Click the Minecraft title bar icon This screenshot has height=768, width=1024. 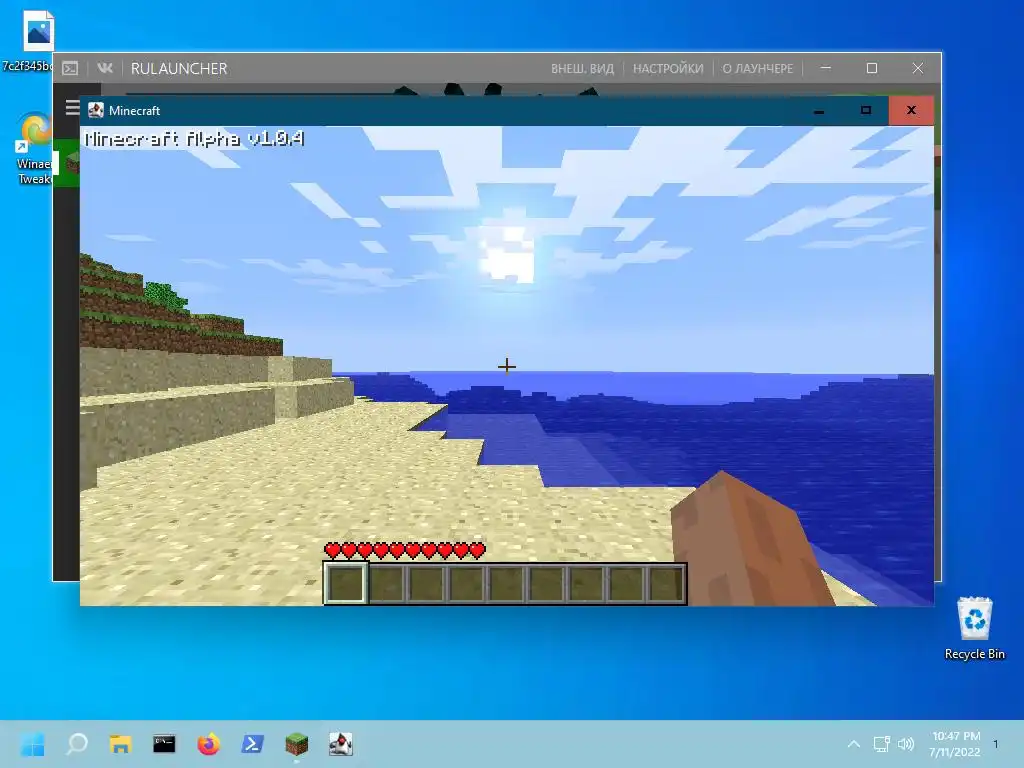[96, 110]
